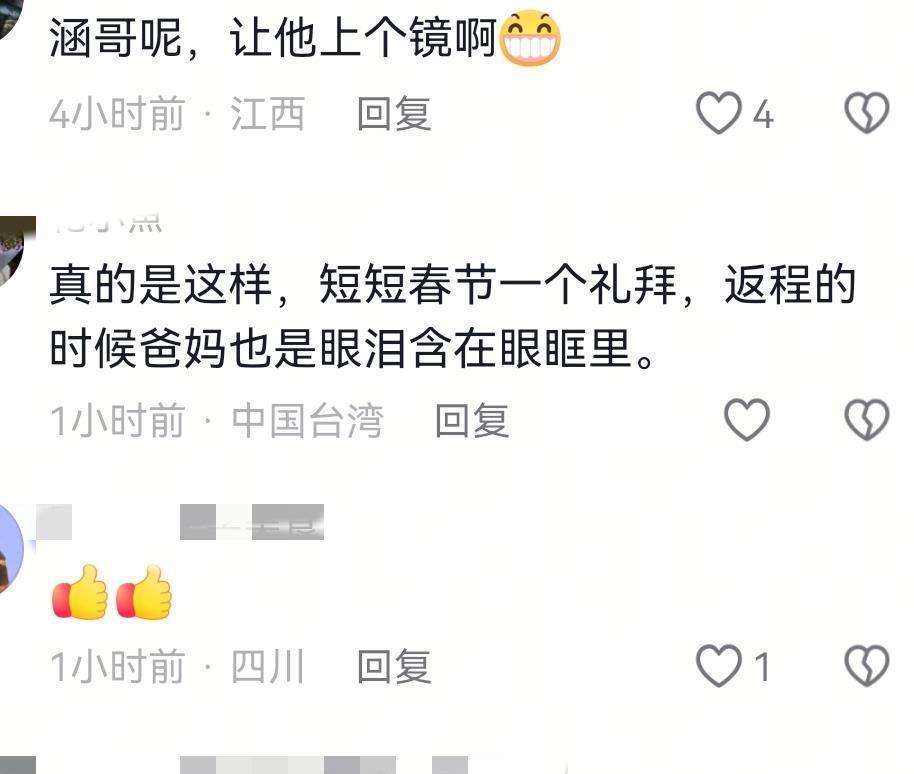Select the 真的是这样 comment text body
This screenshot has height=774, width=914.
coord(452,316)
